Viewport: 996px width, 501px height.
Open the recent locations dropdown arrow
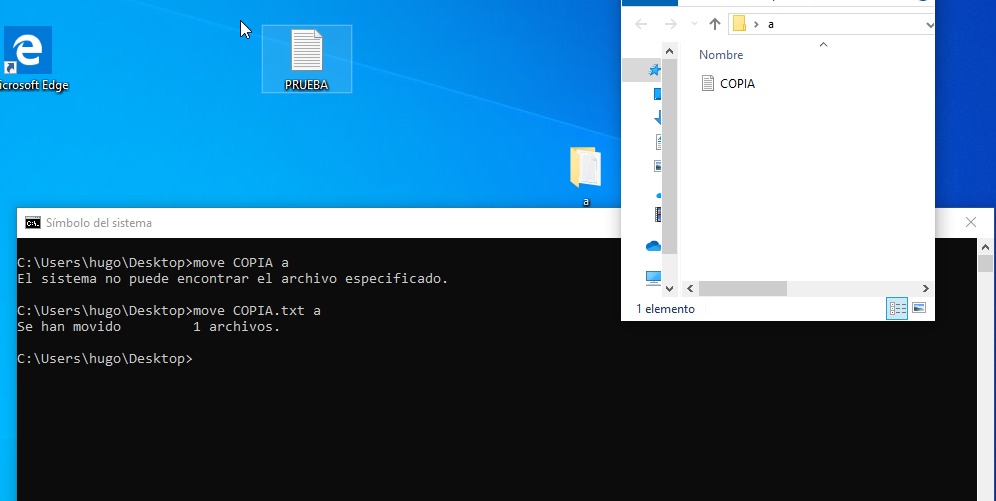click(692, 24)
